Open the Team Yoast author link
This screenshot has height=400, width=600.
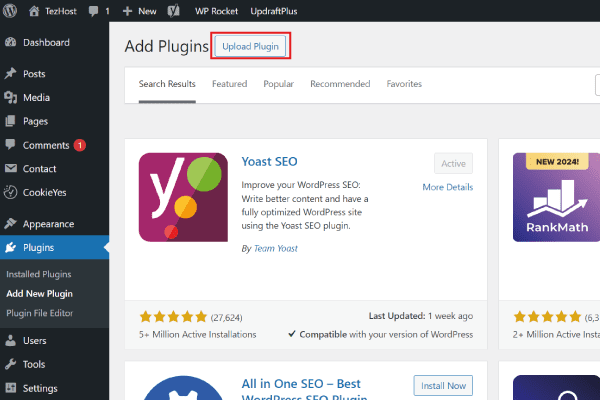point(276,248)
